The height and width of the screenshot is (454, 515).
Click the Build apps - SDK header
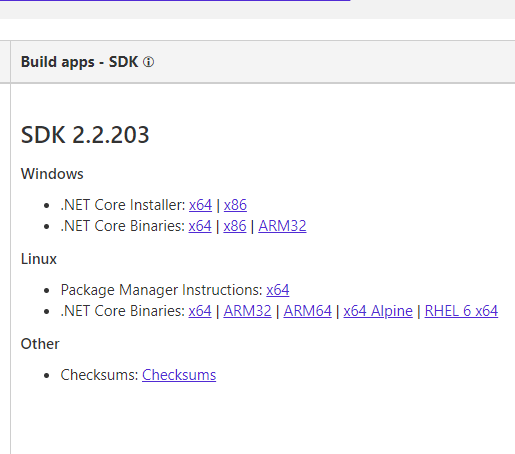pyautogui.click(x=79, y=62)
